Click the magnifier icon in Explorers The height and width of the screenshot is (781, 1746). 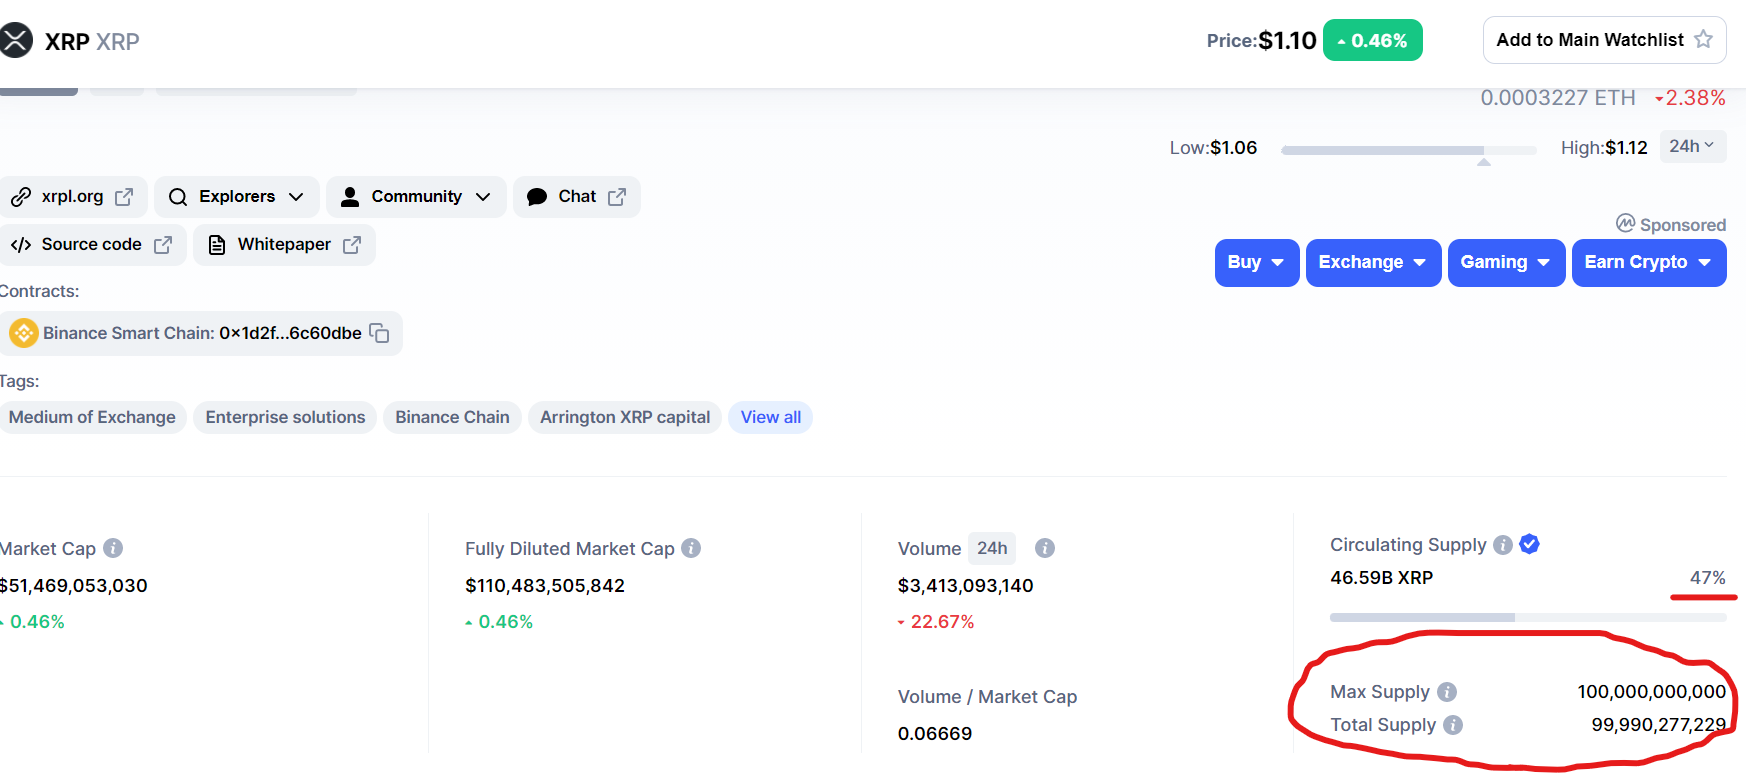click(x=178, y=197)
